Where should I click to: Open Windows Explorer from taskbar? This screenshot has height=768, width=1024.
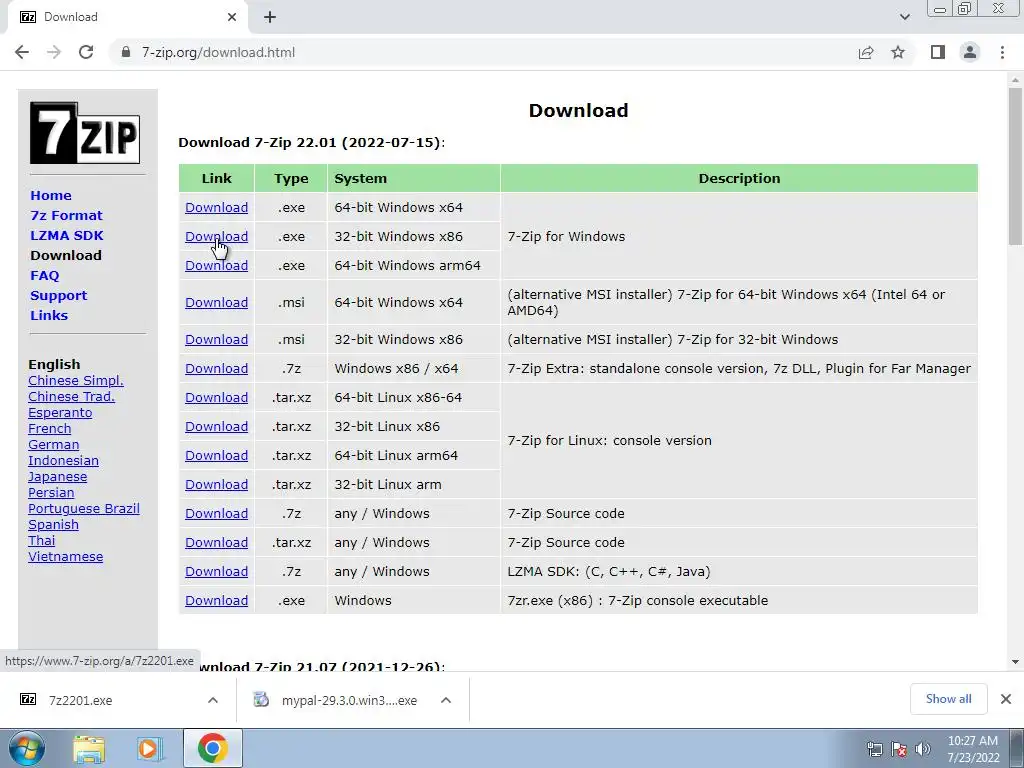[89, 748]
